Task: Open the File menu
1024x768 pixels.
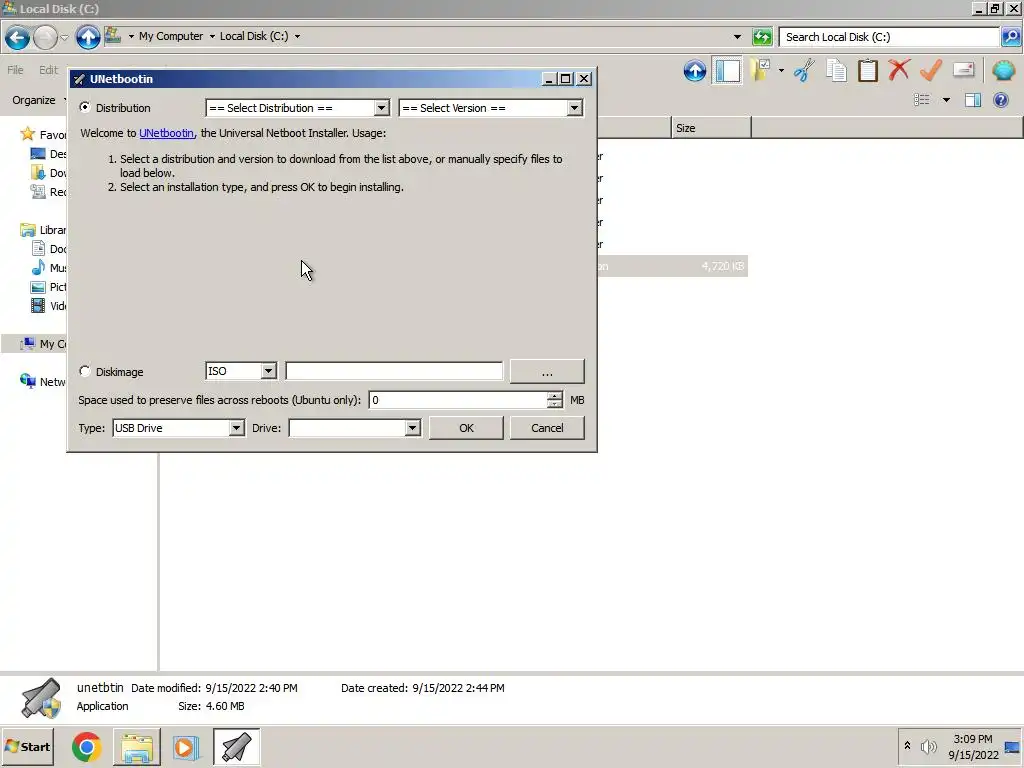Action: pyautogui.click(x=15, y=70)
